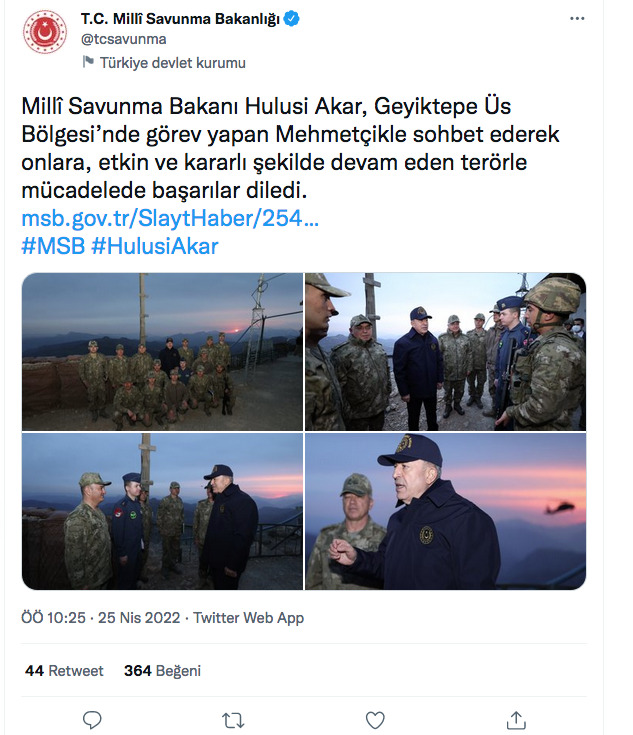The height and width of the screenshot is (735, 633).
Task: Open the #MSB hashtag
Action: pos(53,247)
